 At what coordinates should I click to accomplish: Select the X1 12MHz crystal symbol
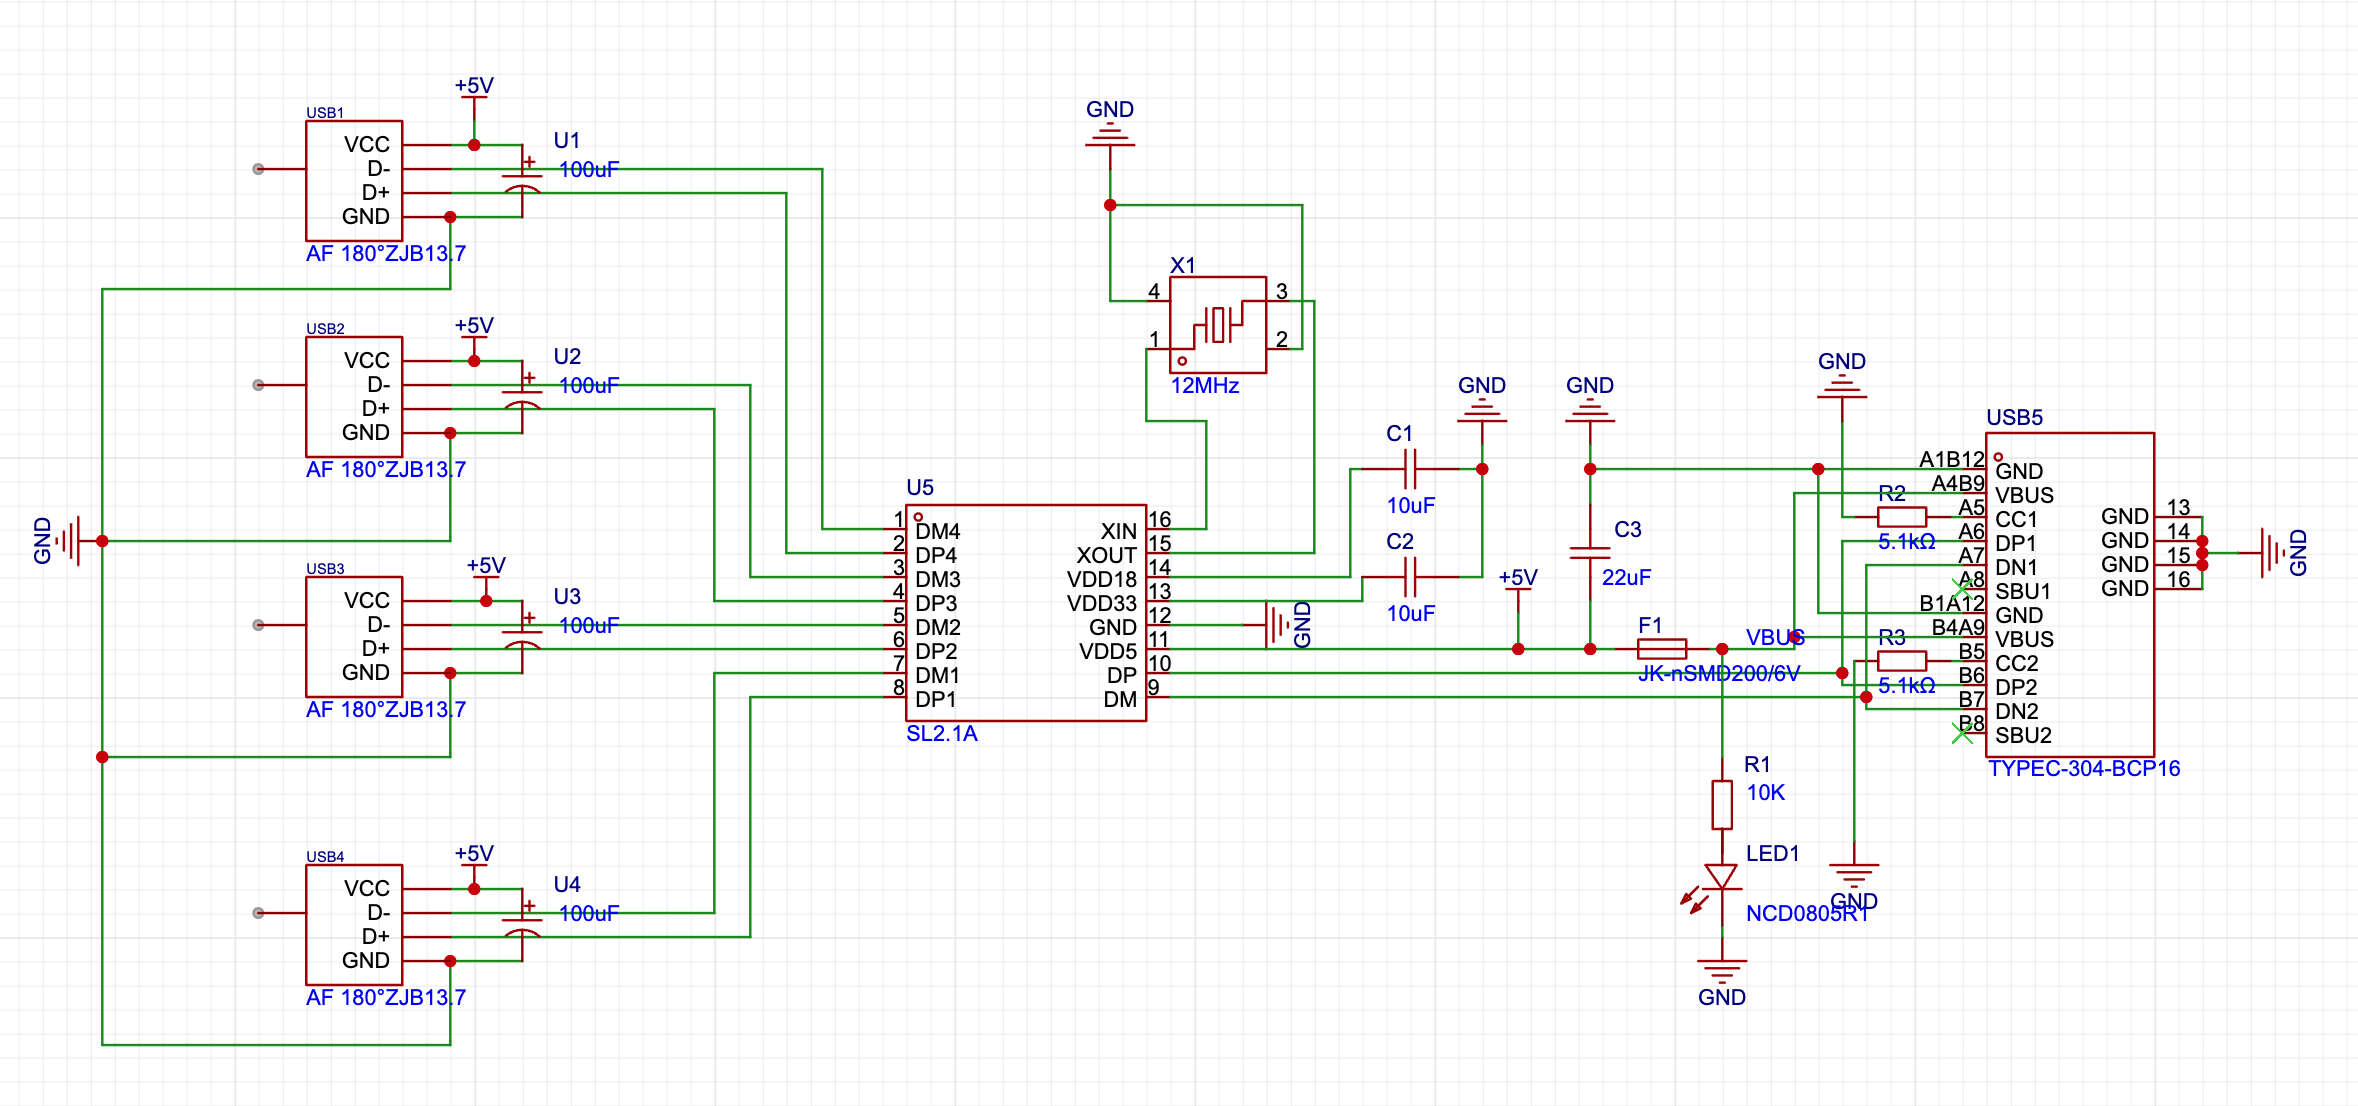(x=1217, y=325)
